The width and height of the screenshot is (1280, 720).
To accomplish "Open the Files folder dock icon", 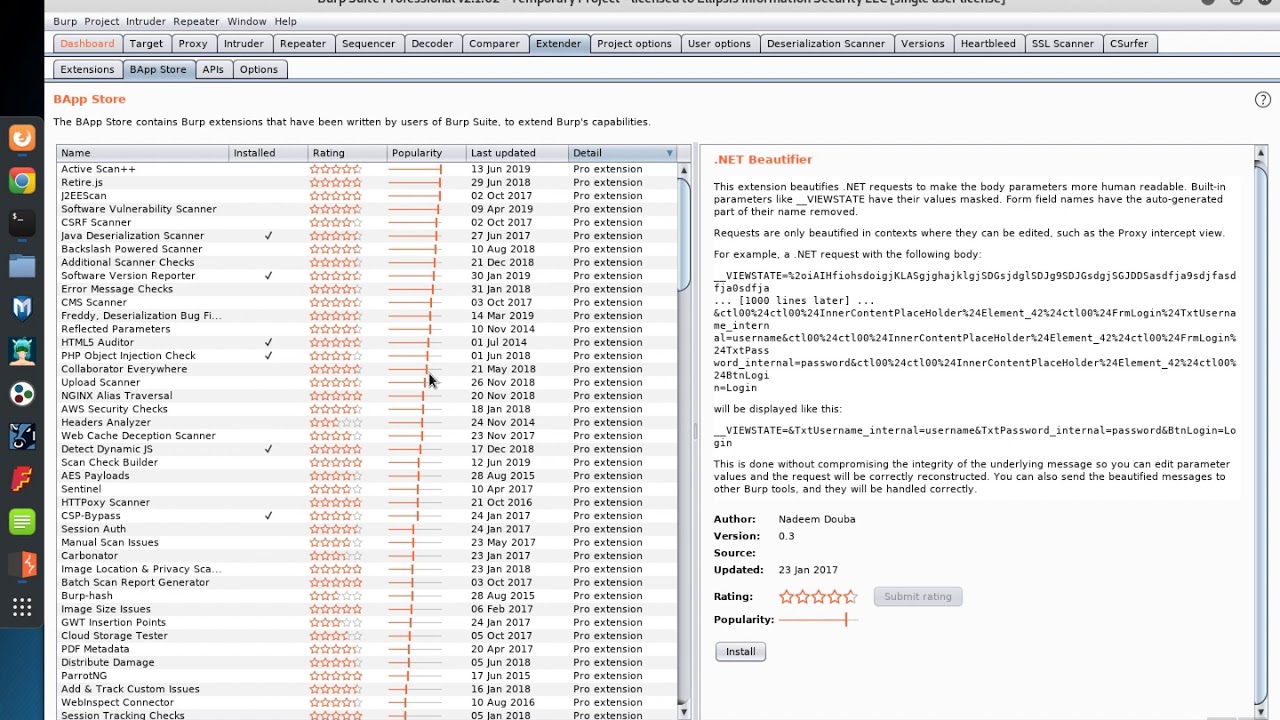I will [x=22, y=266].
